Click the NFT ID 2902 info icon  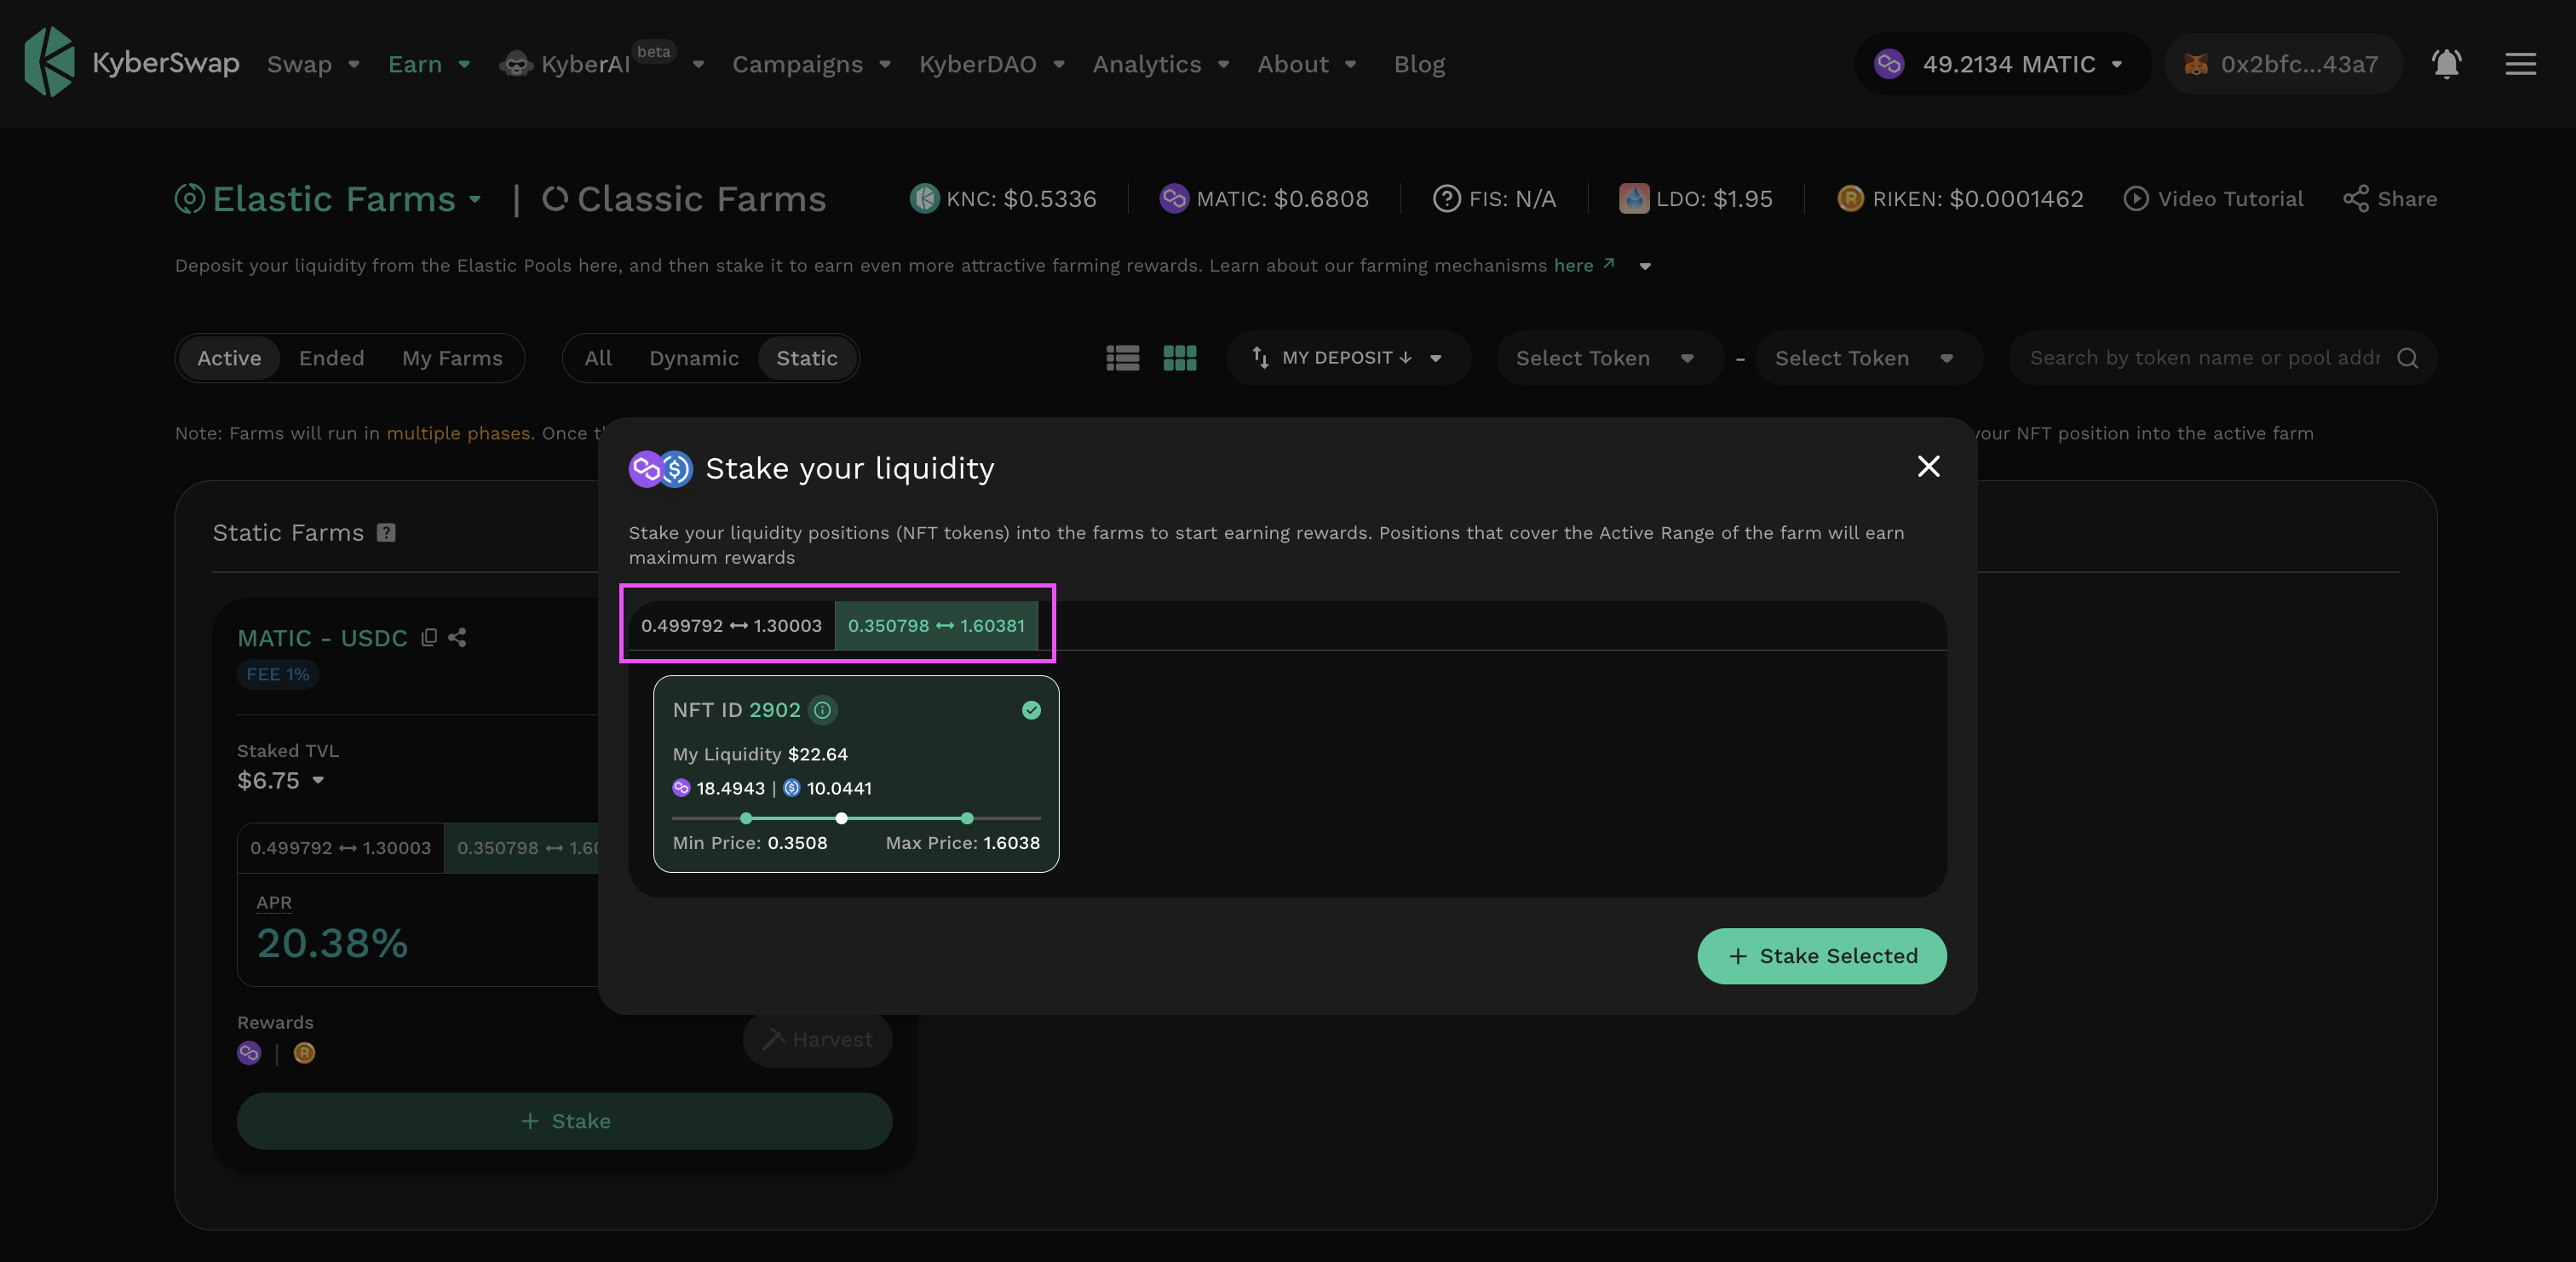coord(822,710)
